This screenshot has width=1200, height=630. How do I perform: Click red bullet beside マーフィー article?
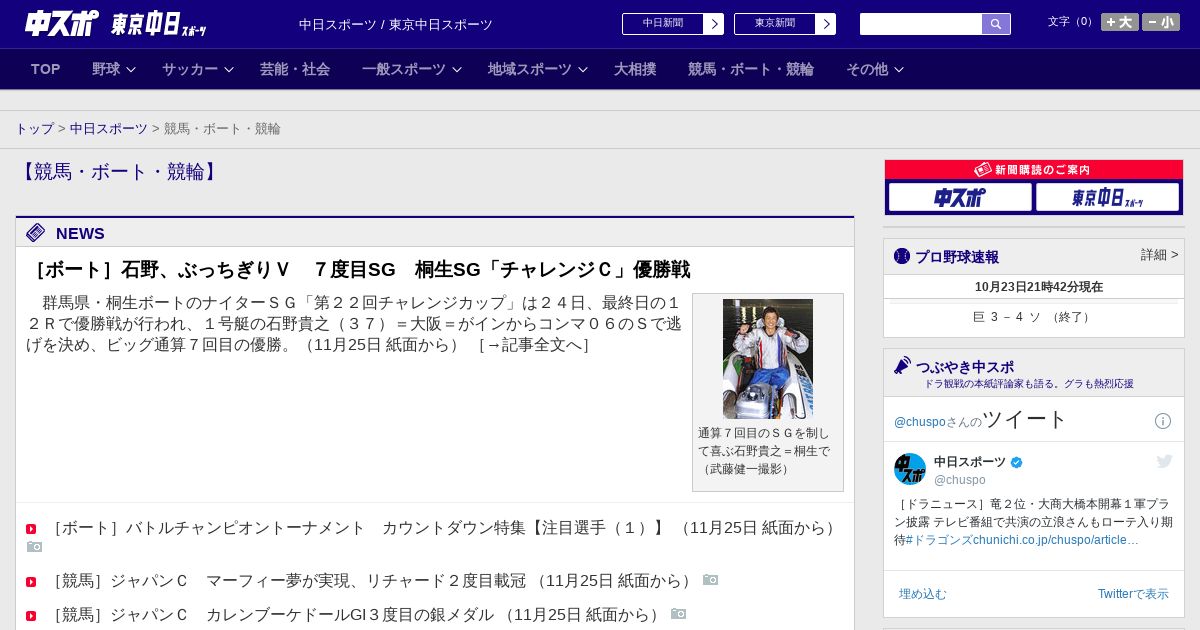[31, 582]
